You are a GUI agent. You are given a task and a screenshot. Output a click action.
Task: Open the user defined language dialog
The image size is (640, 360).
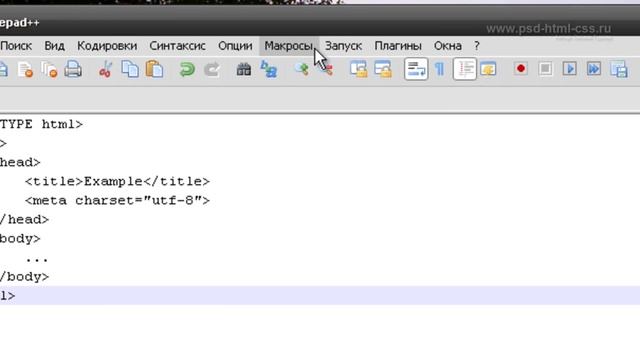pos(488,69)
